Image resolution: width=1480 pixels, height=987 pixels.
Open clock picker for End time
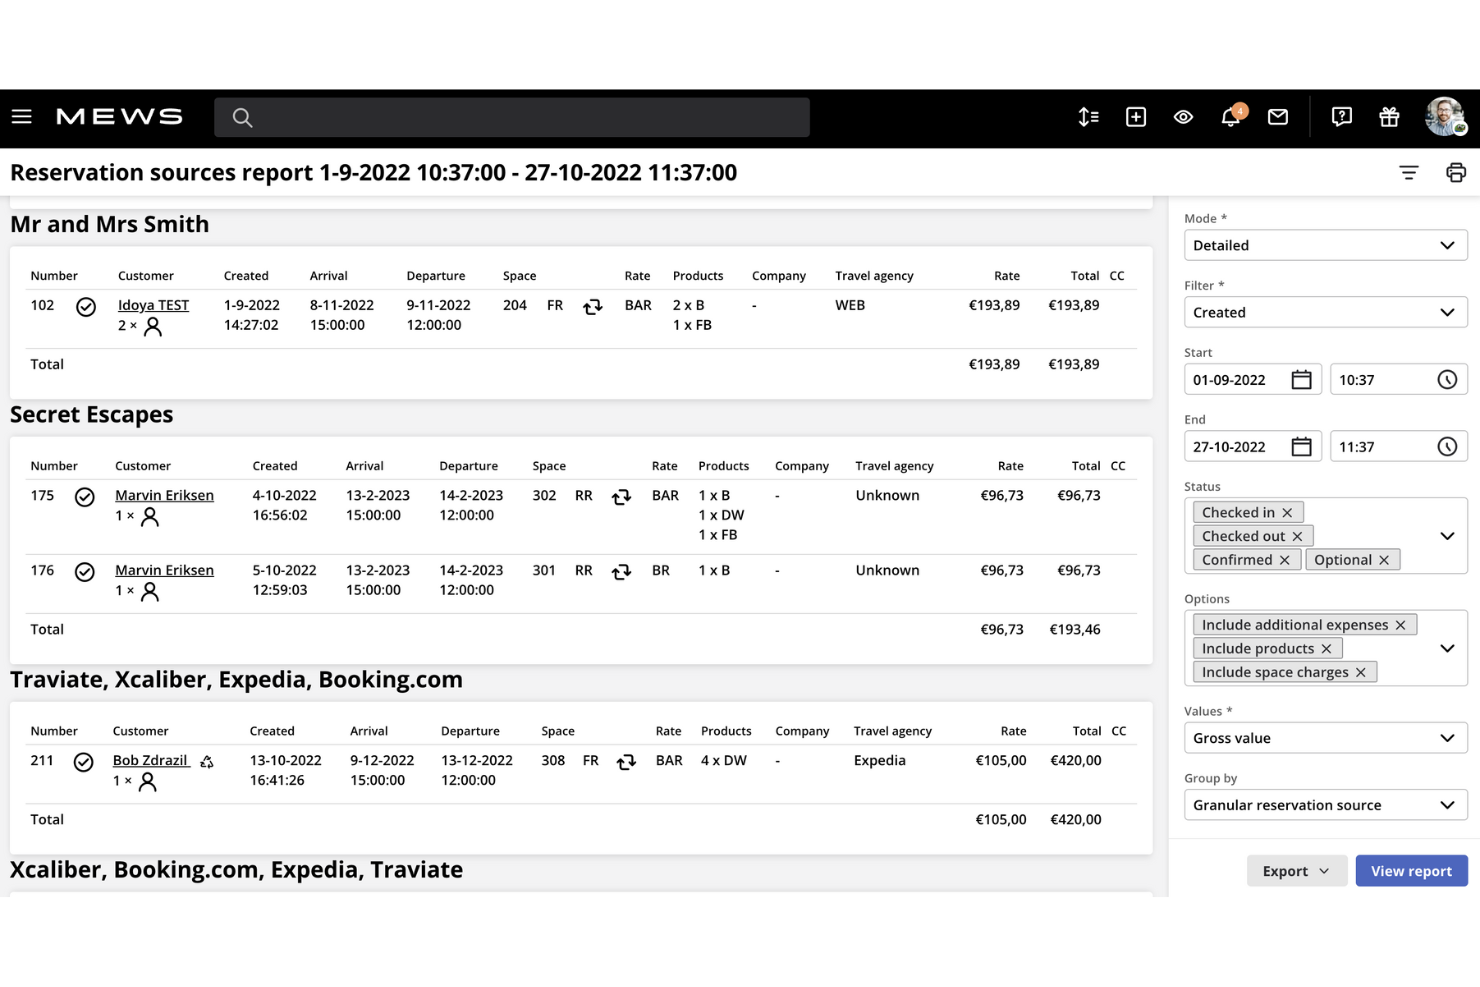pos(1447,447)
